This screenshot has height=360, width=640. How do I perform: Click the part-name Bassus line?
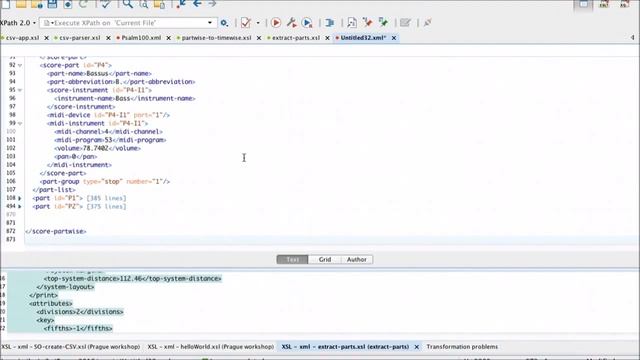[99, 73]
